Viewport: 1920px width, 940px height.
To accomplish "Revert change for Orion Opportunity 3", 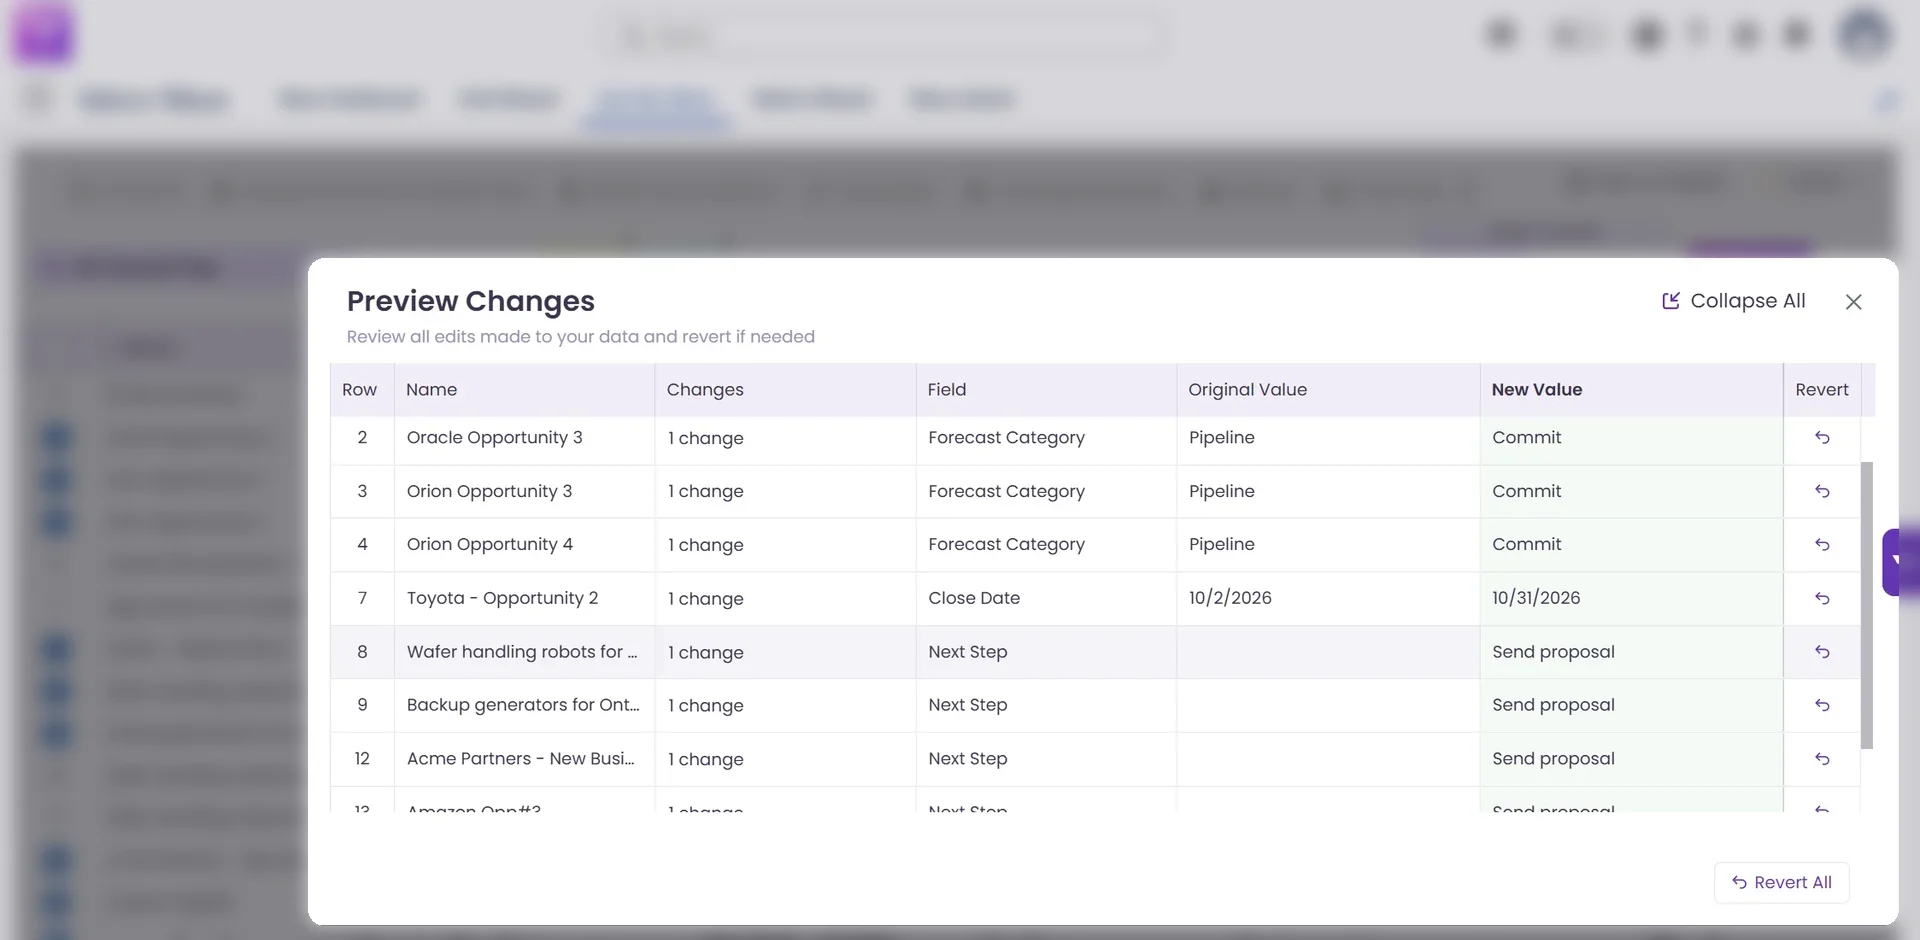I will click(x=1822, y=491).
